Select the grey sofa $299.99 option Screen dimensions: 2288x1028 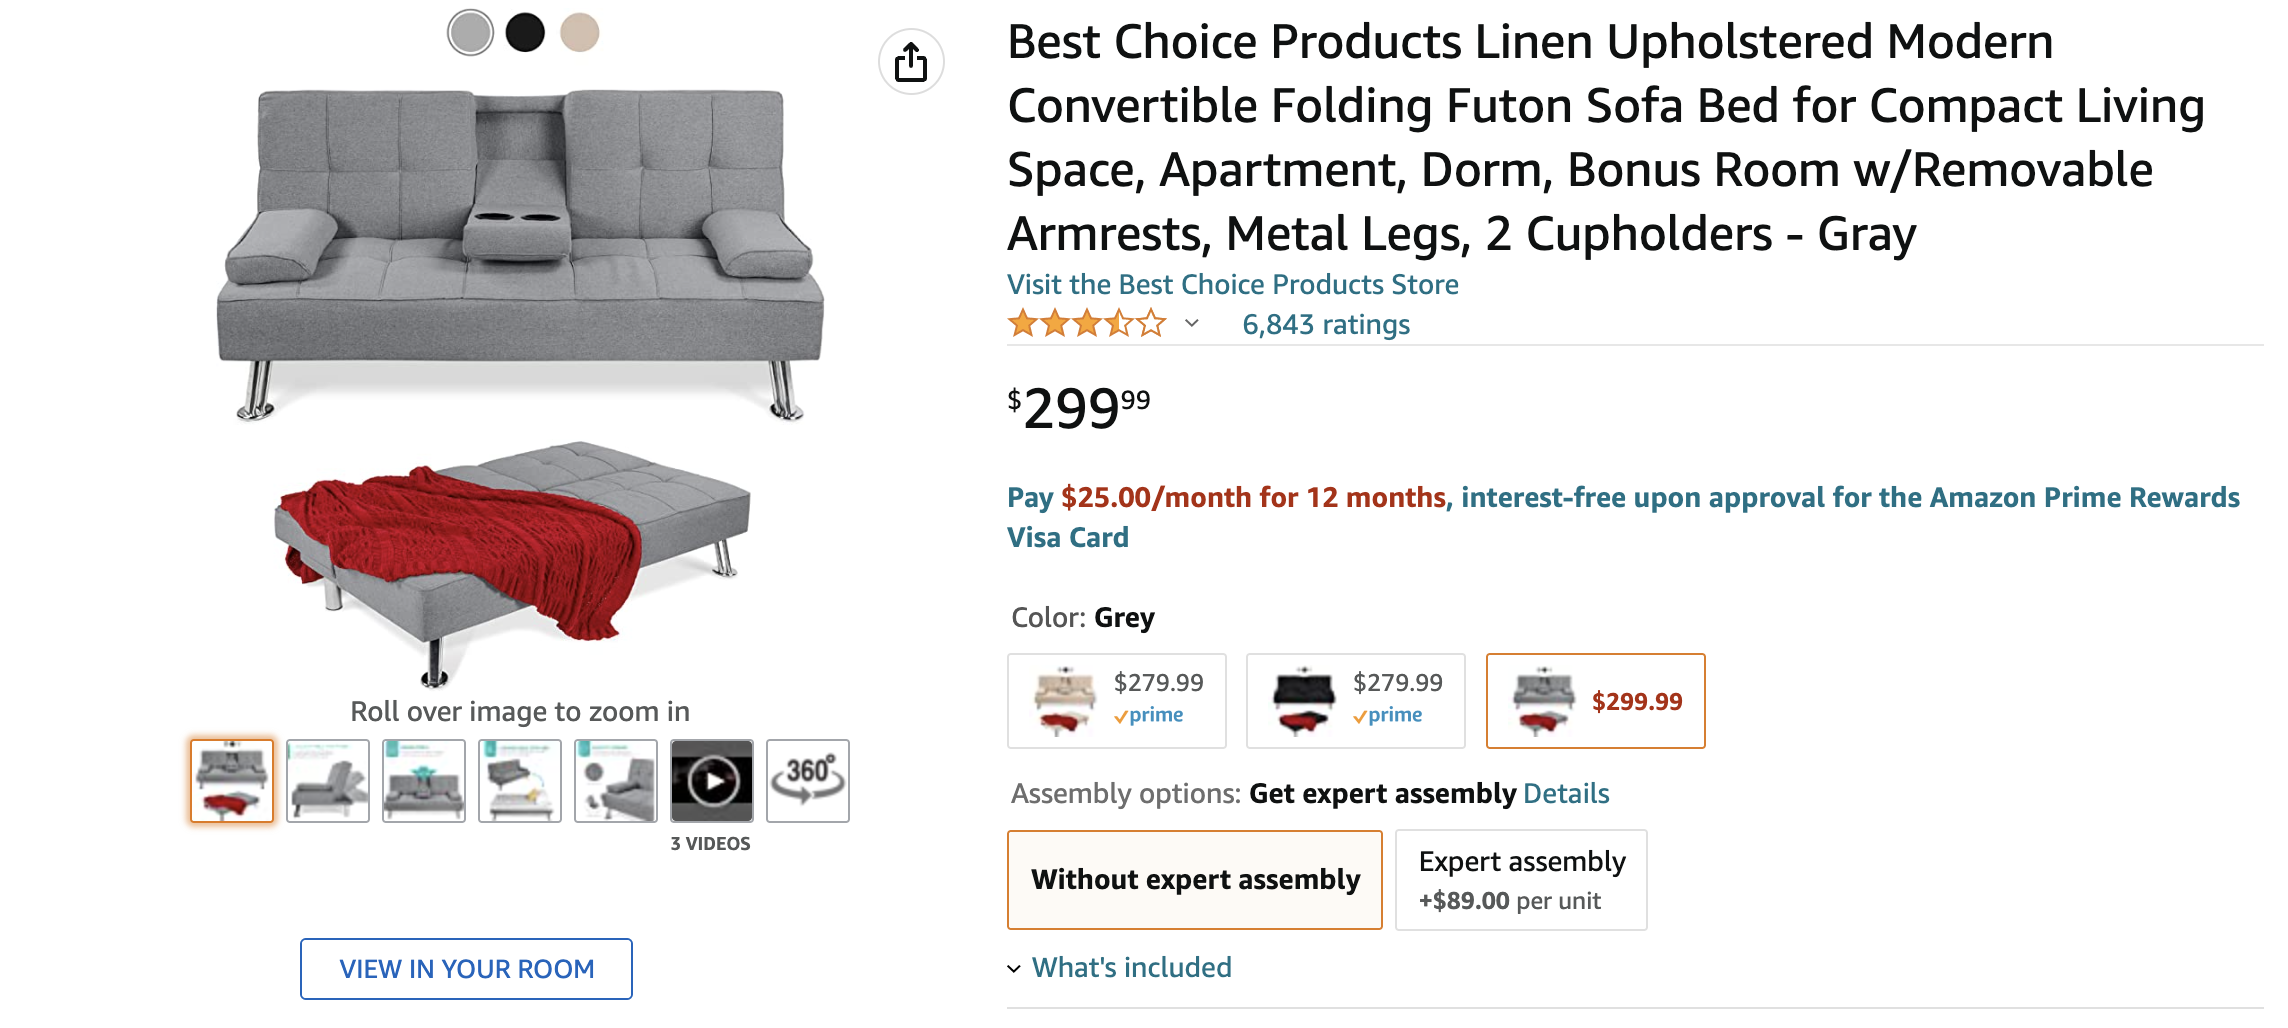1596,701
